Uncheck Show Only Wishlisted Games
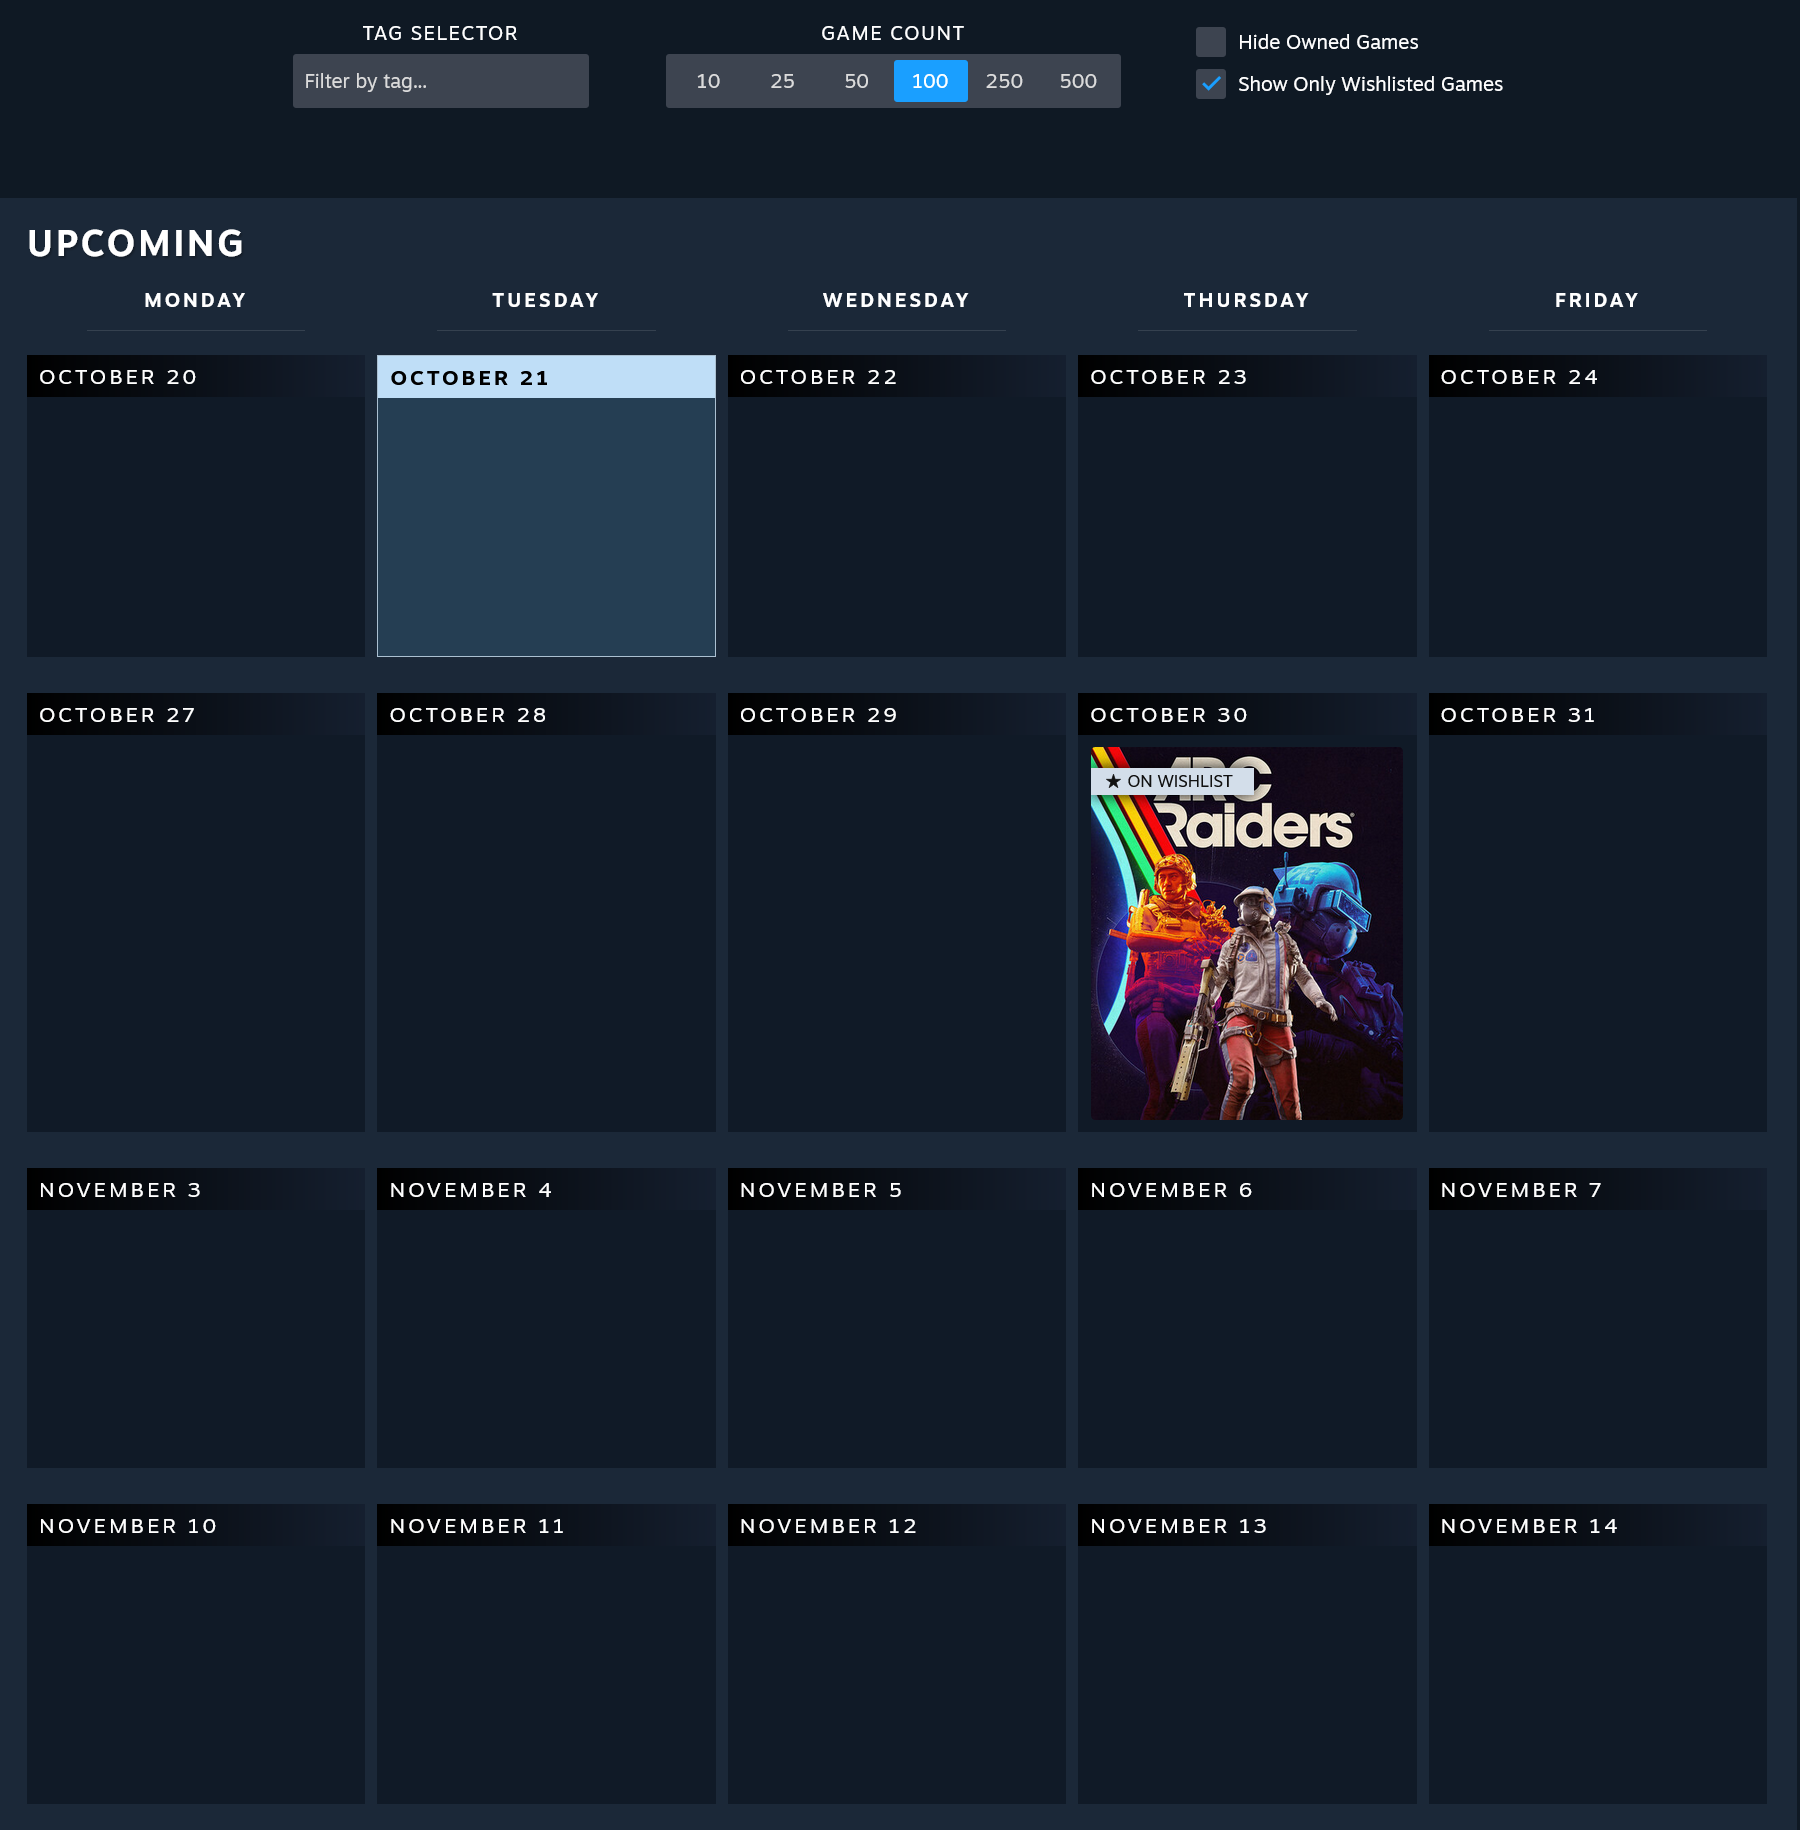 tap(1210, 84)
